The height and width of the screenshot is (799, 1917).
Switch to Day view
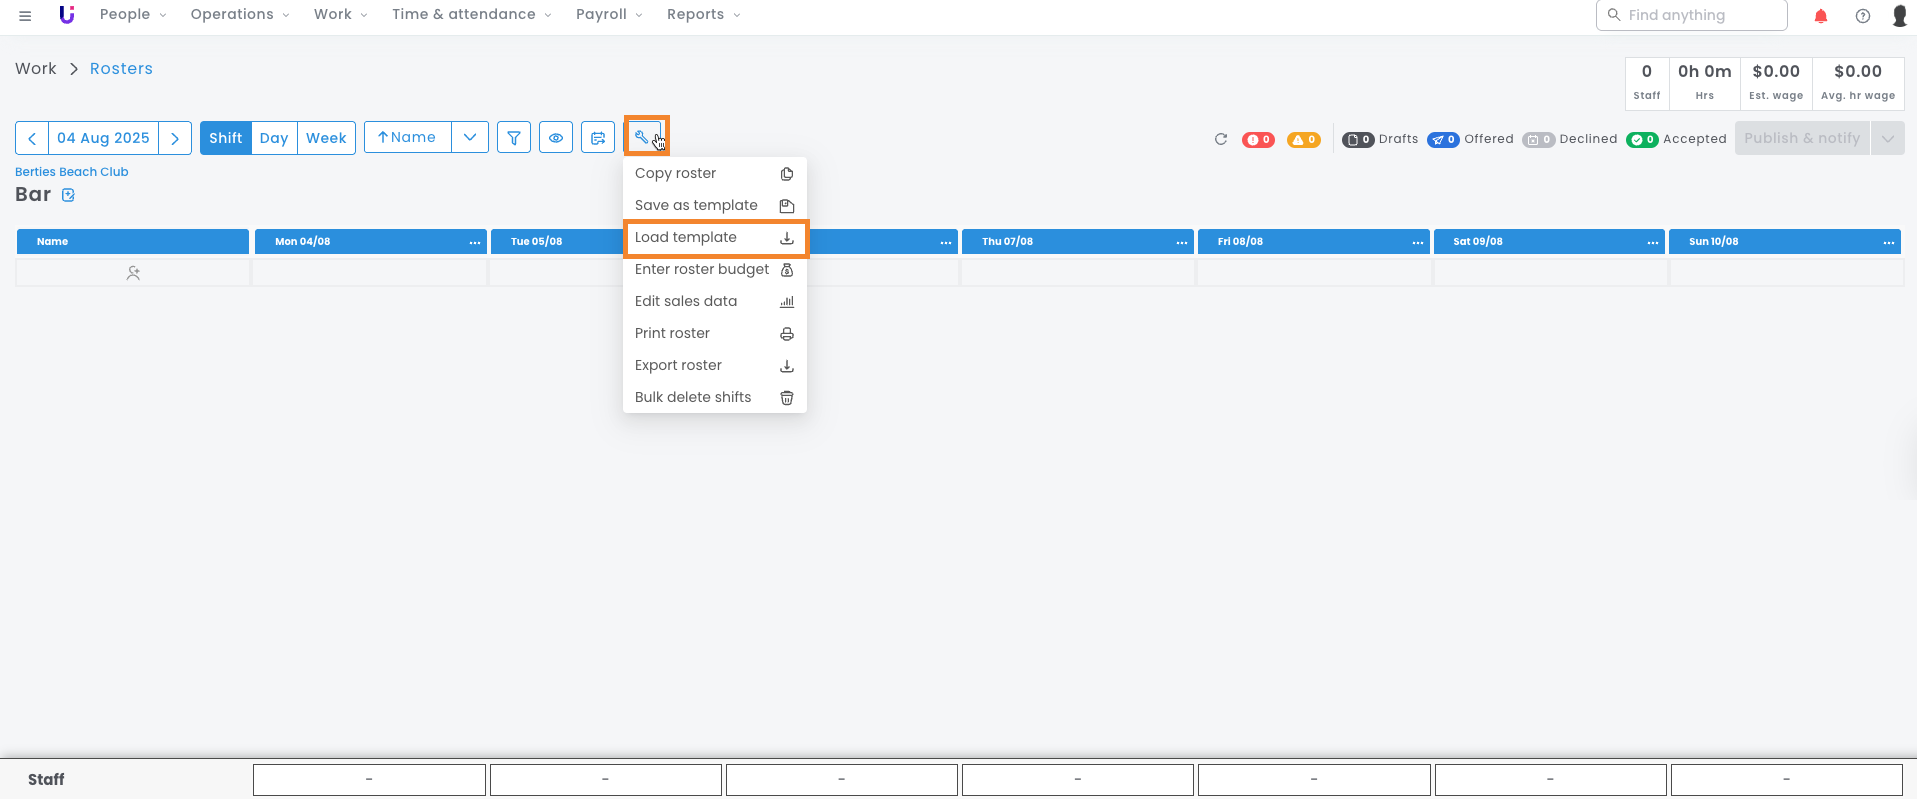[274, 138]
